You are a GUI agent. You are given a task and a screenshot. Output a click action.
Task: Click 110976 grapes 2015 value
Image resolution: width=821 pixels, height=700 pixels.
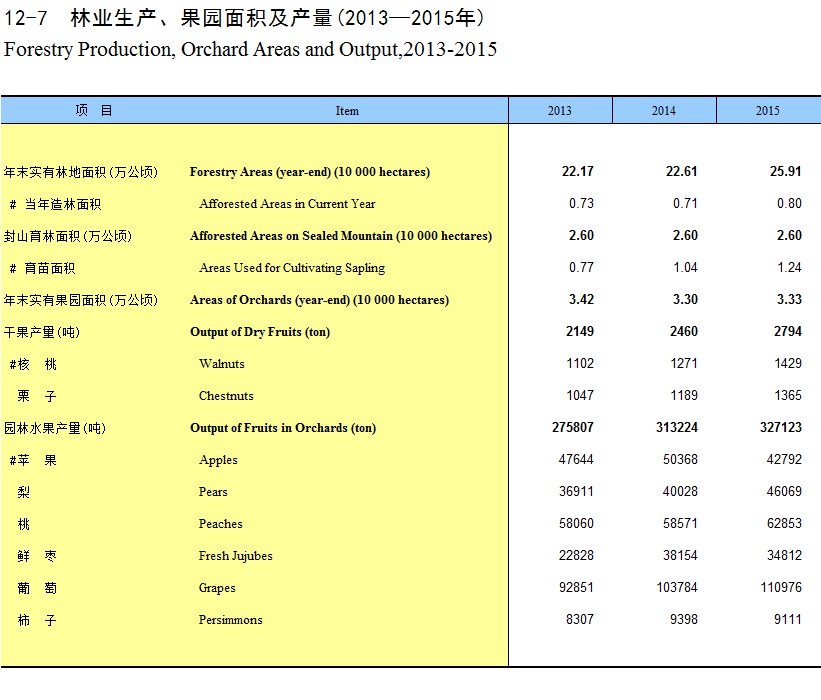[x=781, y=587]
